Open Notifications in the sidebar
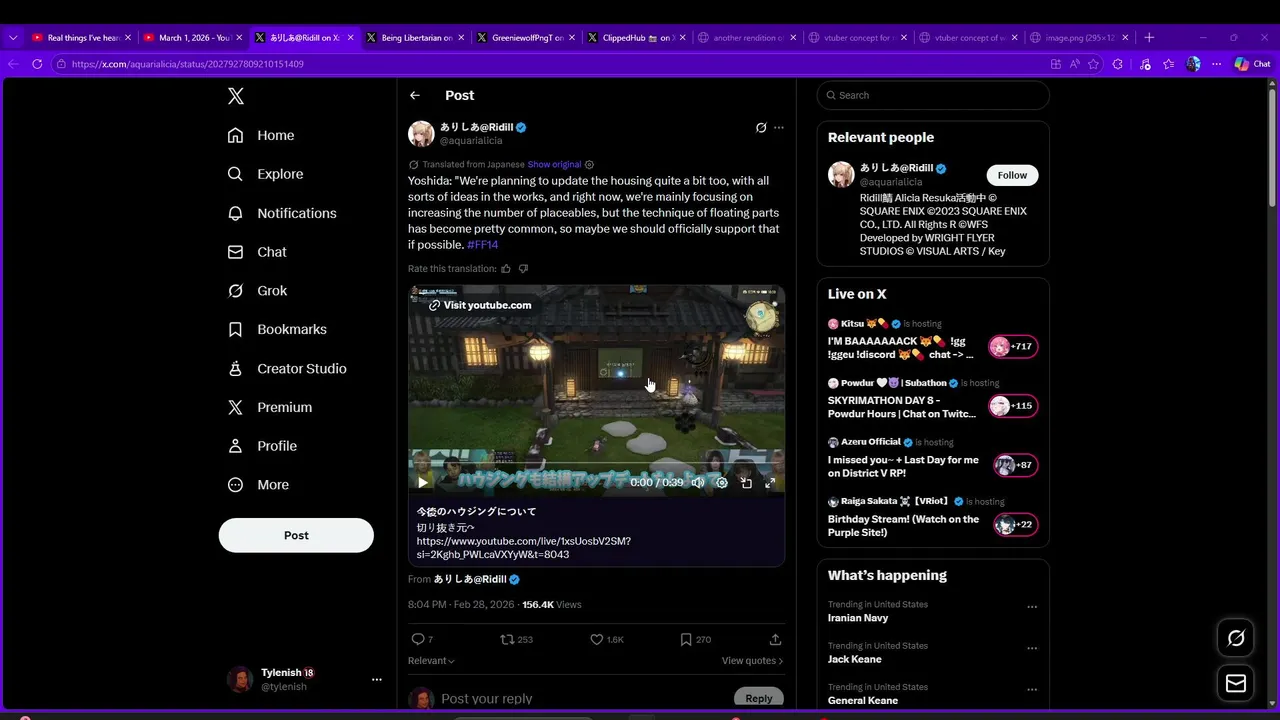Viewport: 1280px width, 720px height. (x=282, y=213)
